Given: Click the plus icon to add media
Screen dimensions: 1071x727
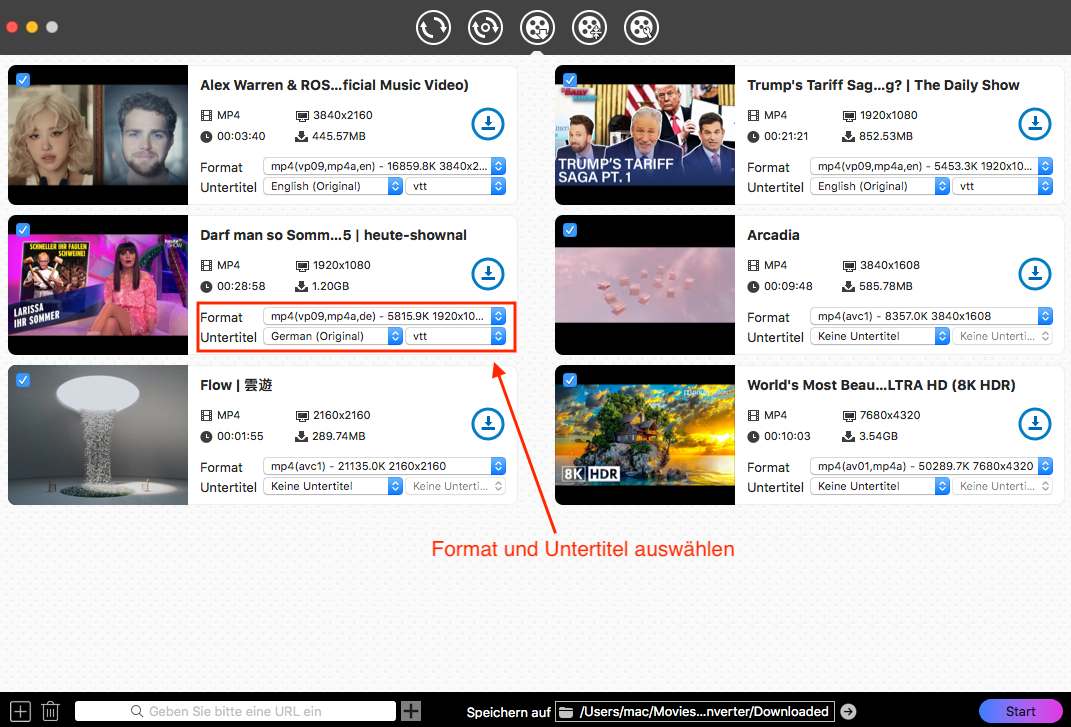Looking at the screenshot, I should pos(18,711).
